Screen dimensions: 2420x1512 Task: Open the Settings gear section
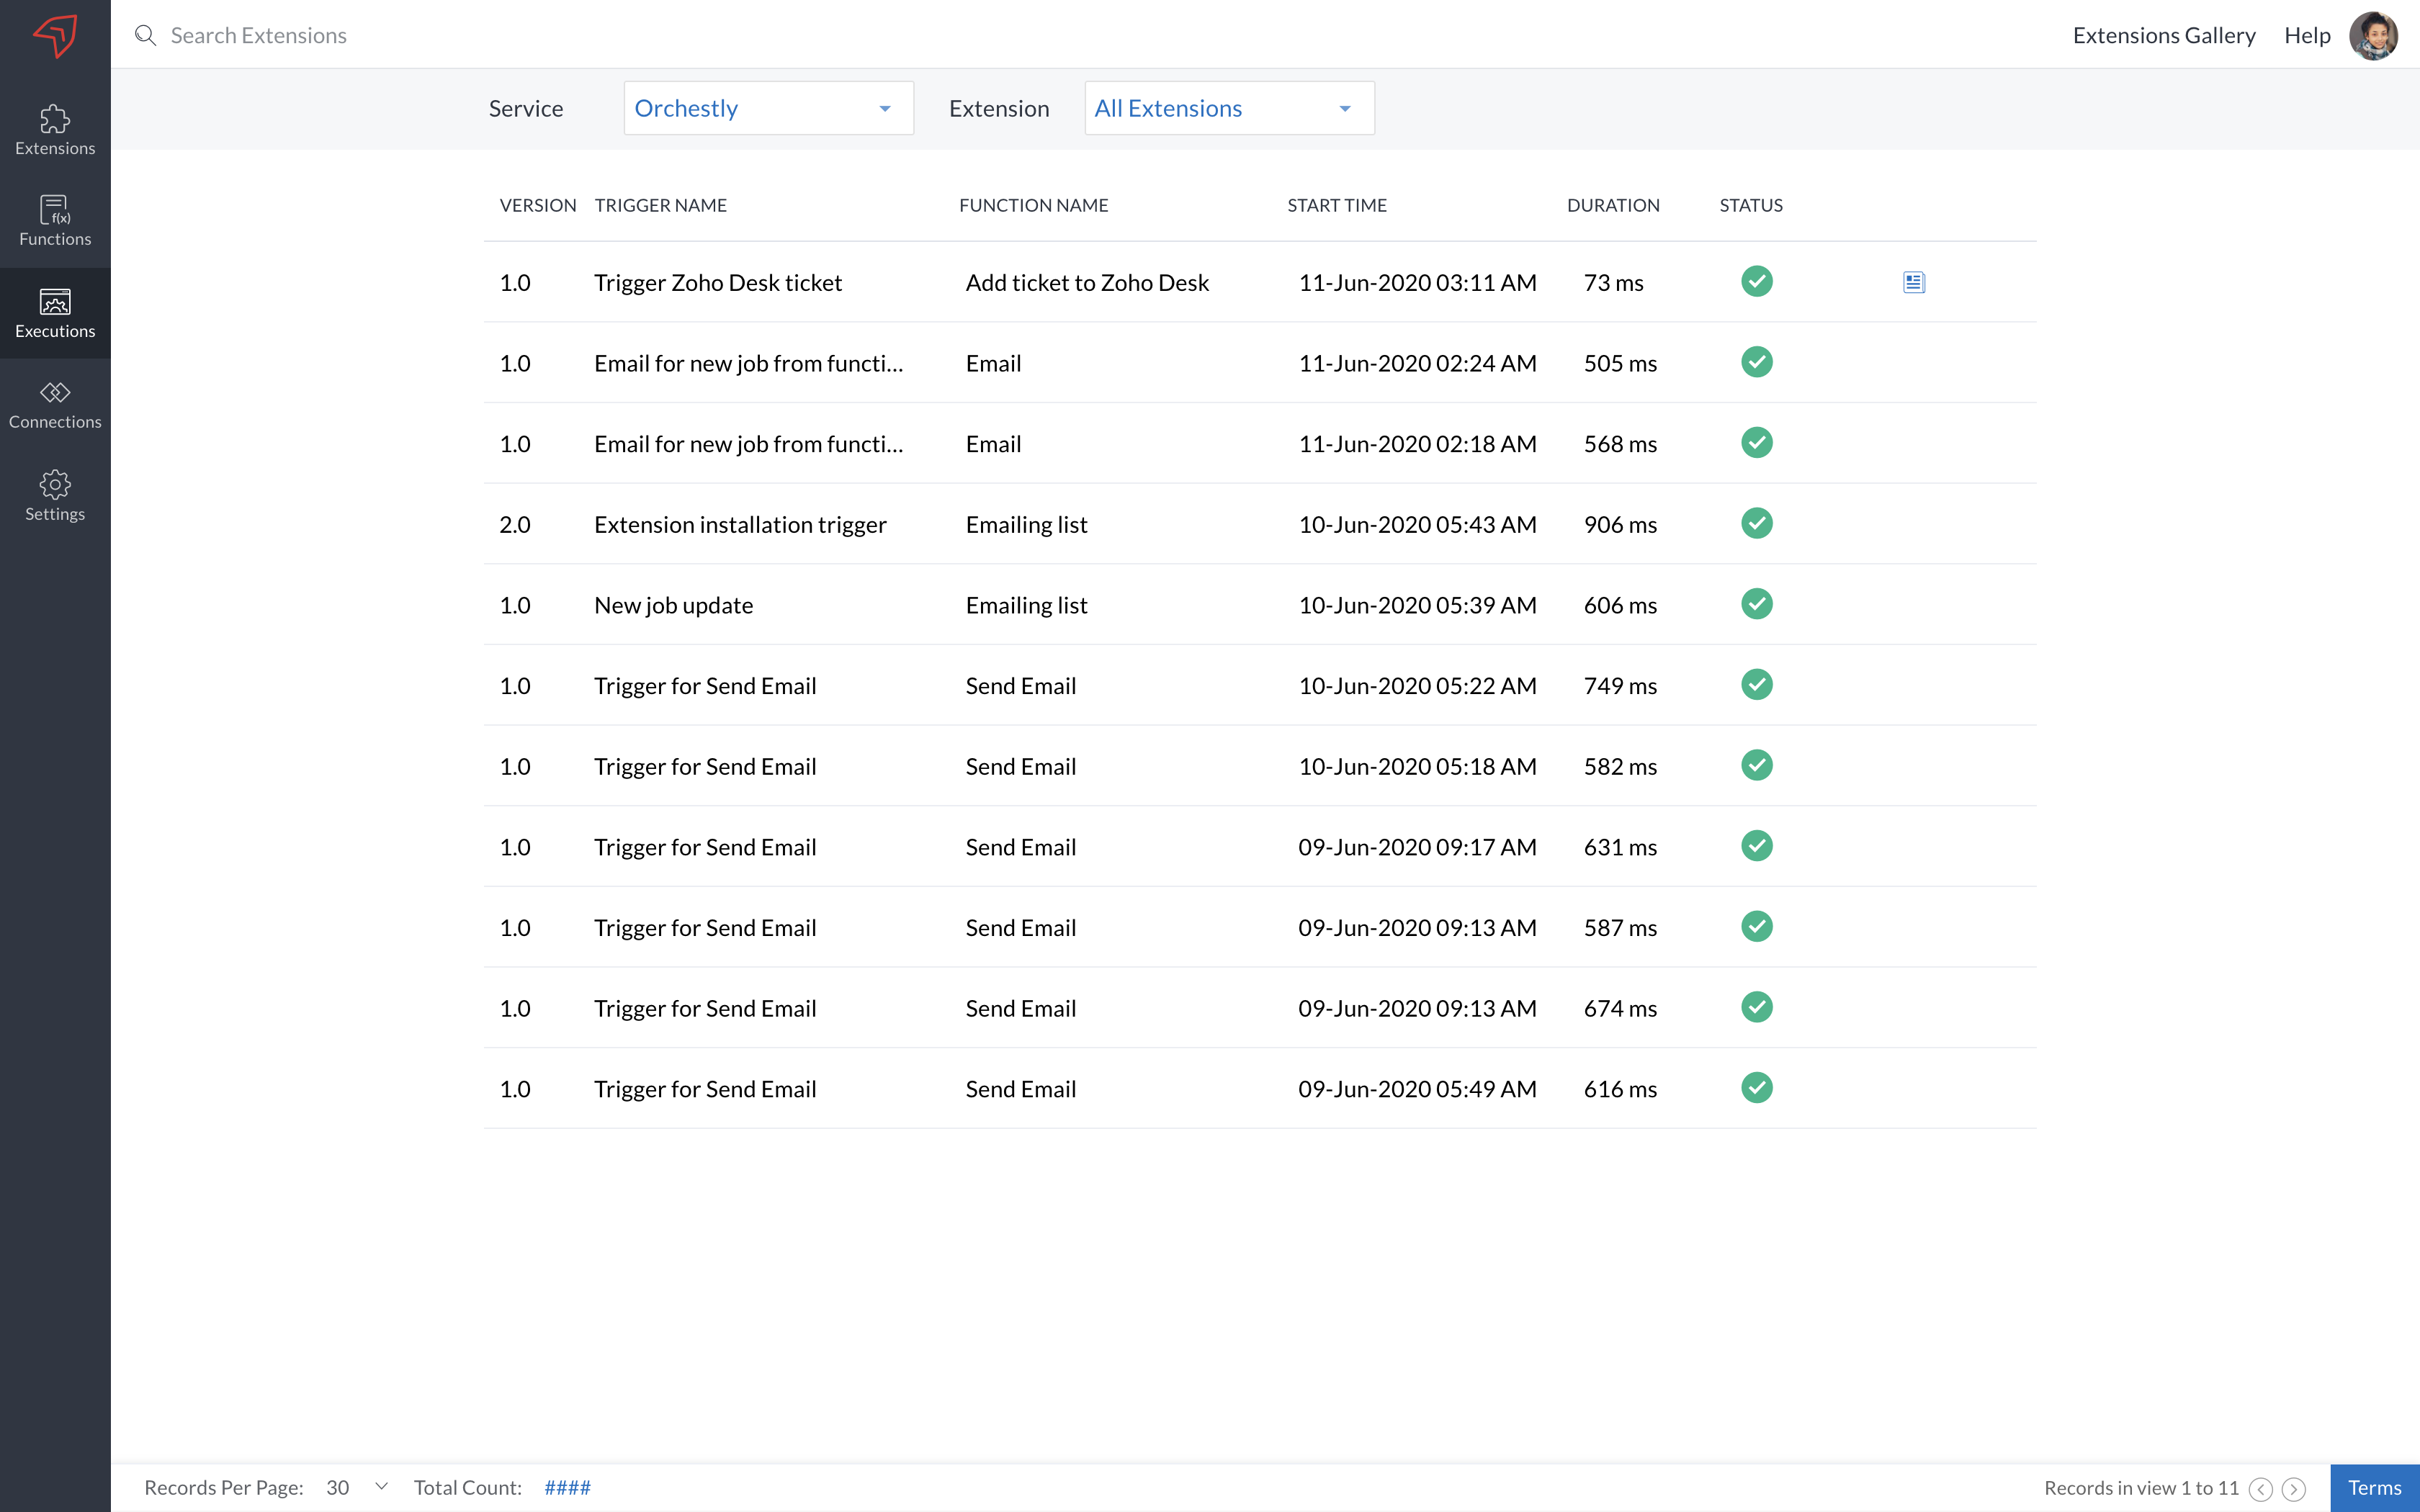(x=55, y=496)
